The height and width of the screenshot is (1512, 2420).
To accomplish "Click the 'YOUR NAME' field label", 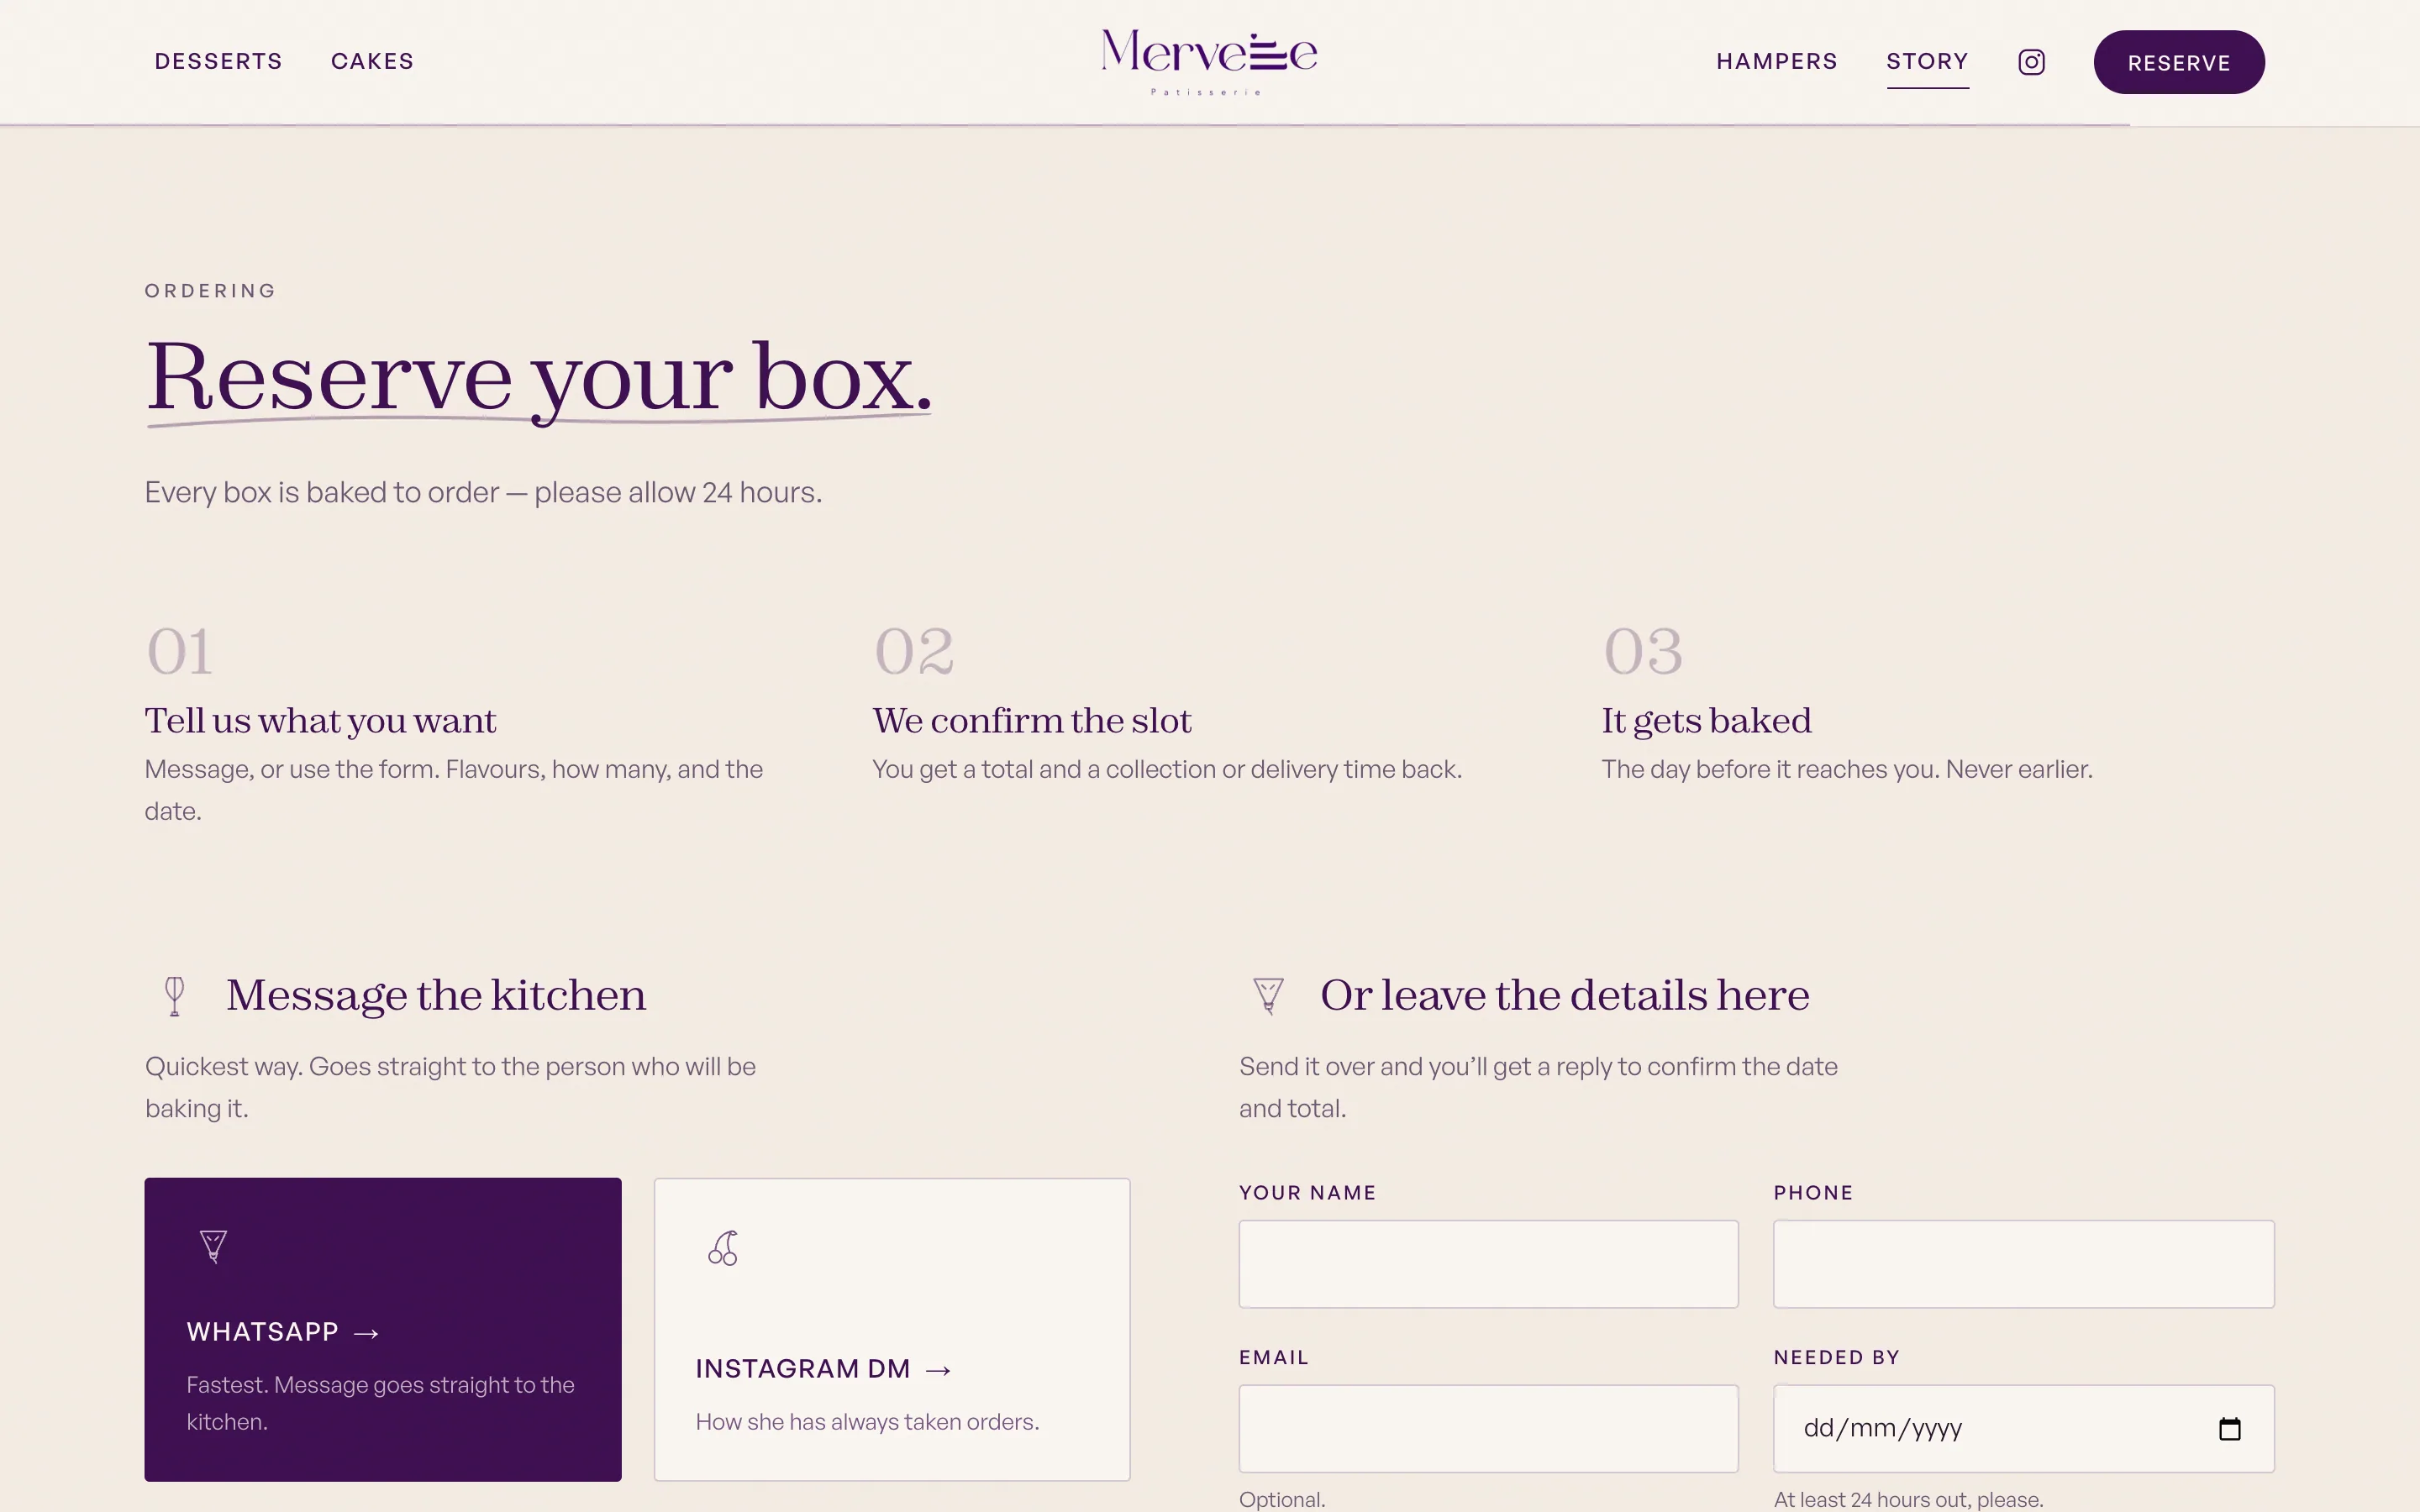I will click(1307, 1193).
